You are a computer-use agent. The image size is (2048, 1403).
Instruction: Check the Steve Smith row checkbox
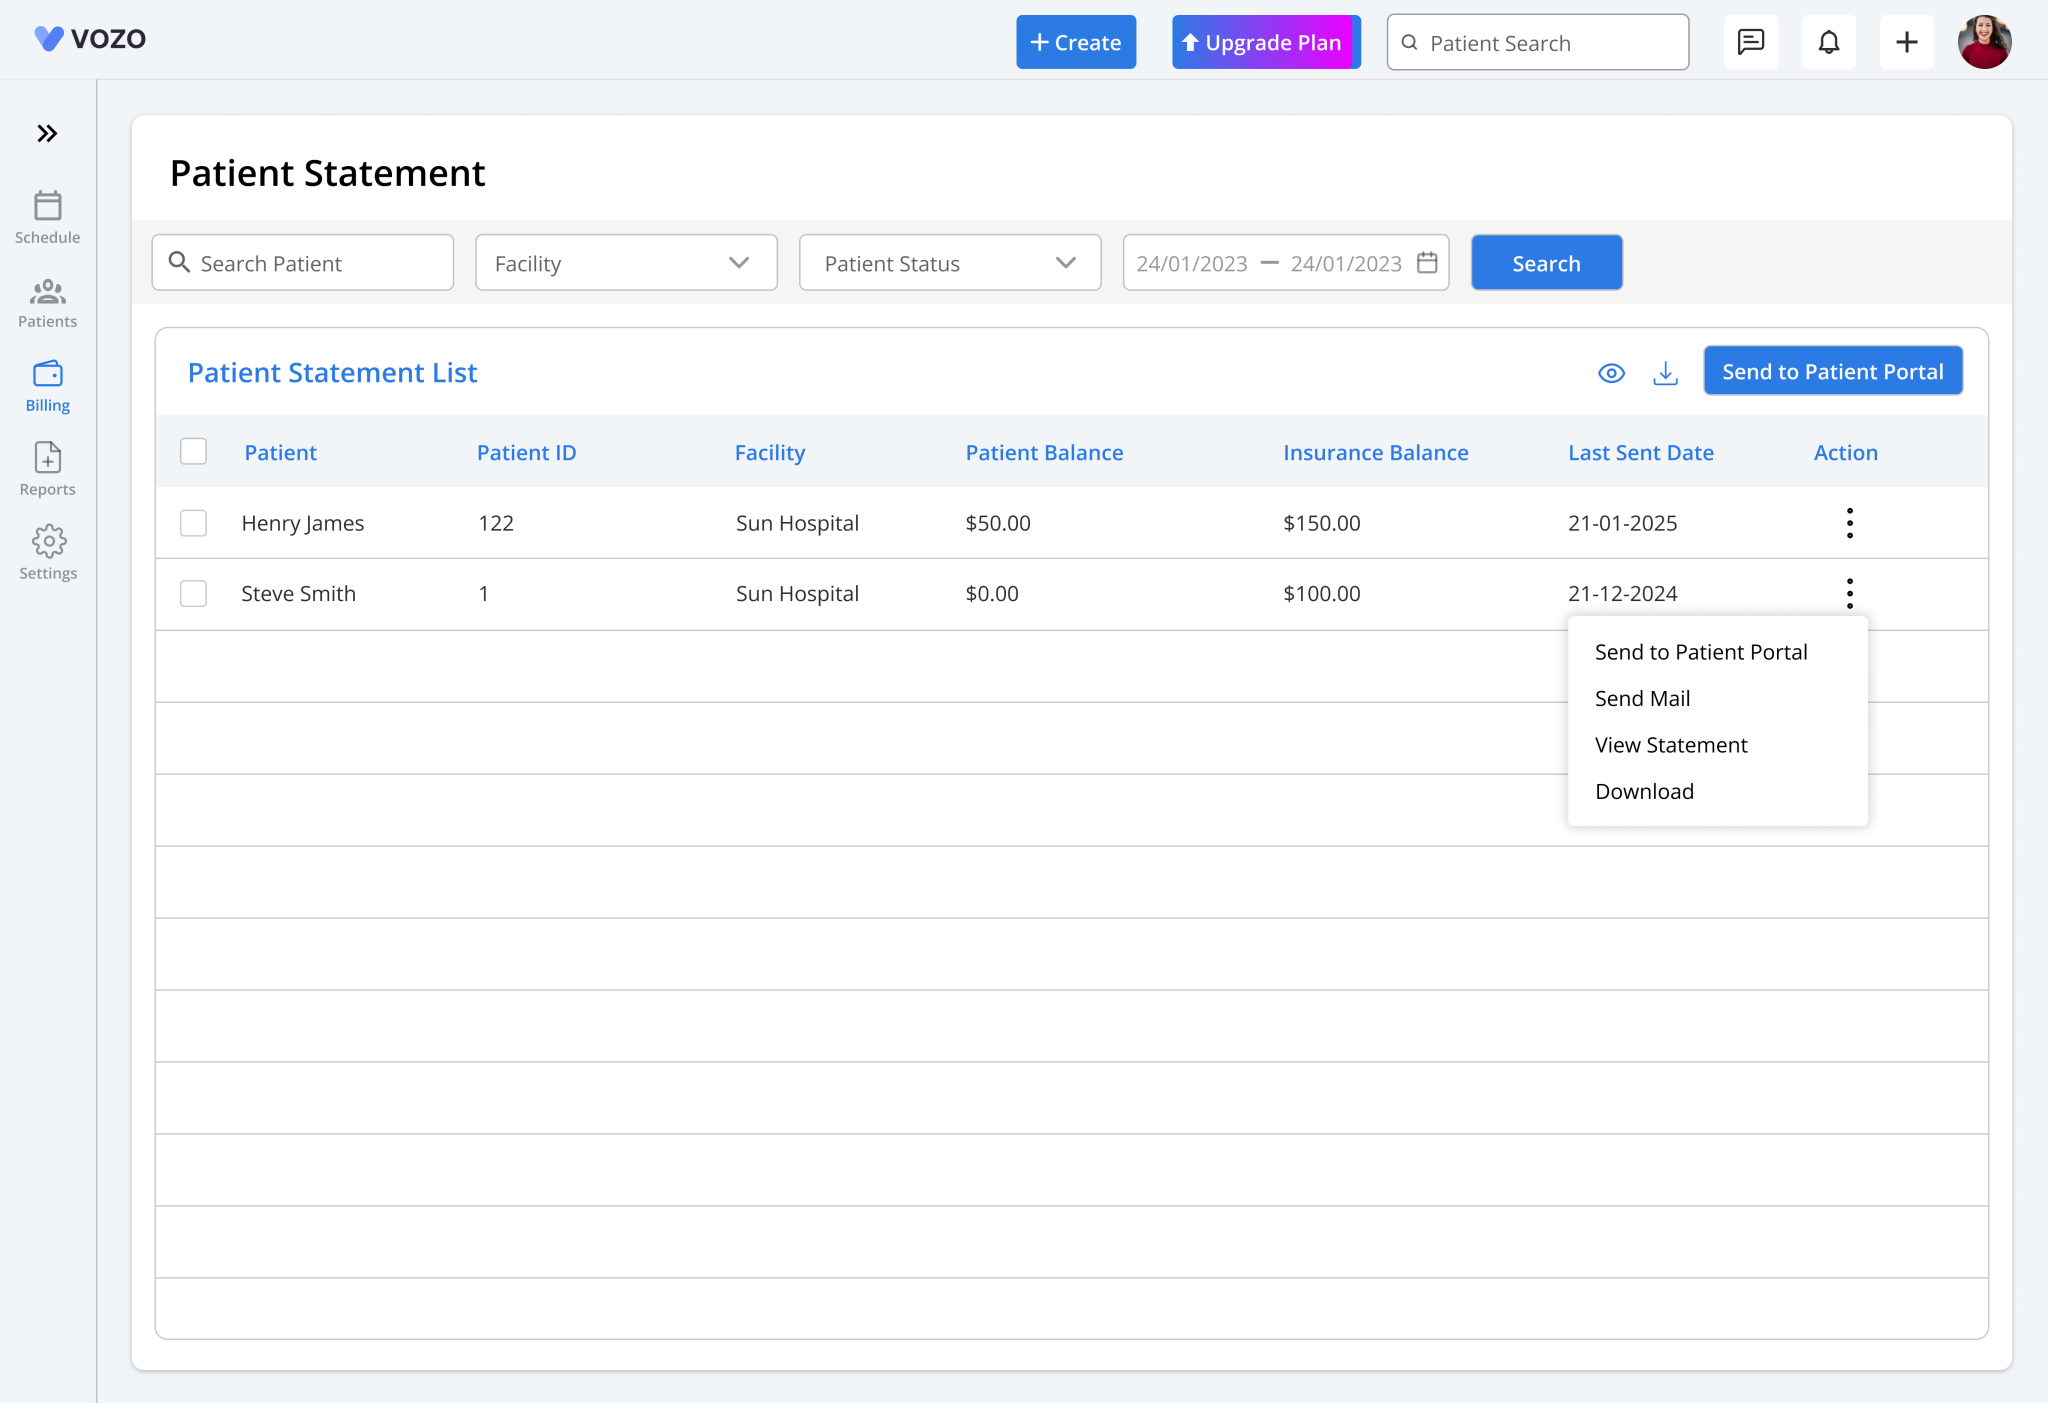point(193,594)
